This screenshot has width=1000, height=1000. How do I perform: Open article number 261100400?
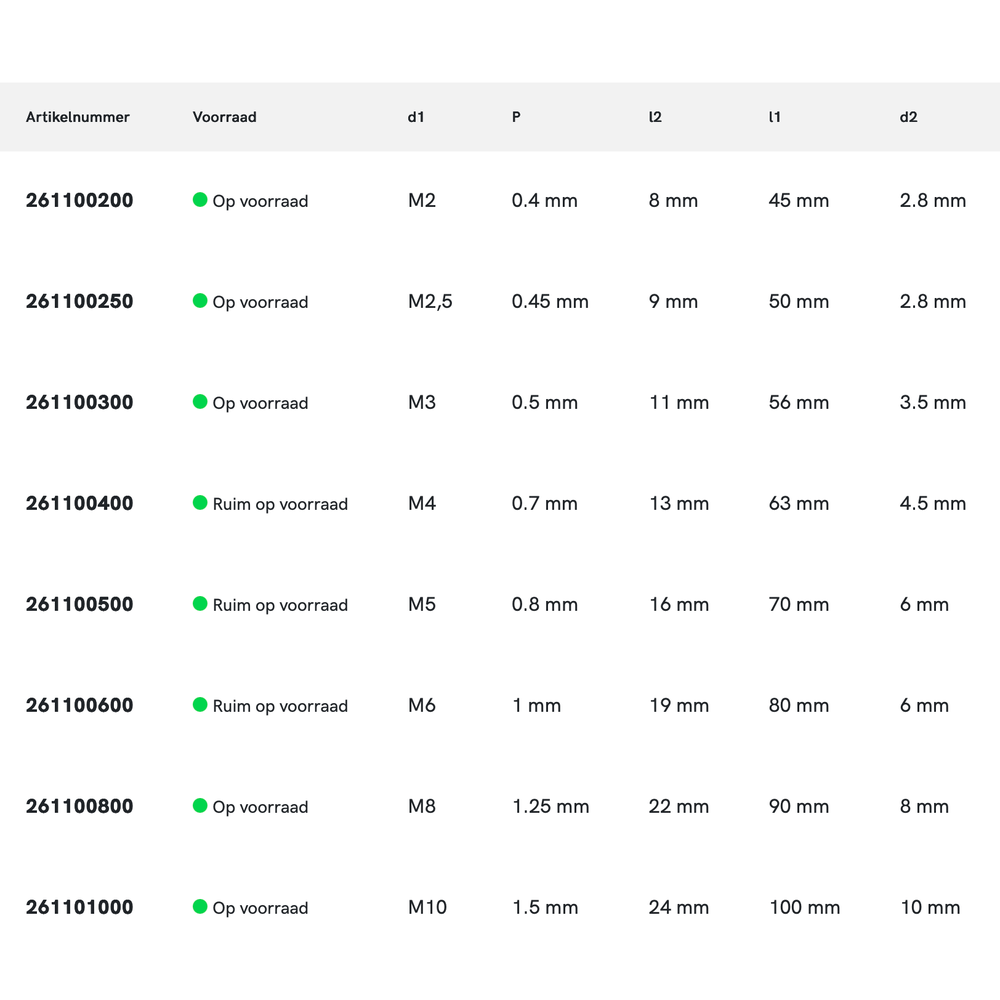79,504
